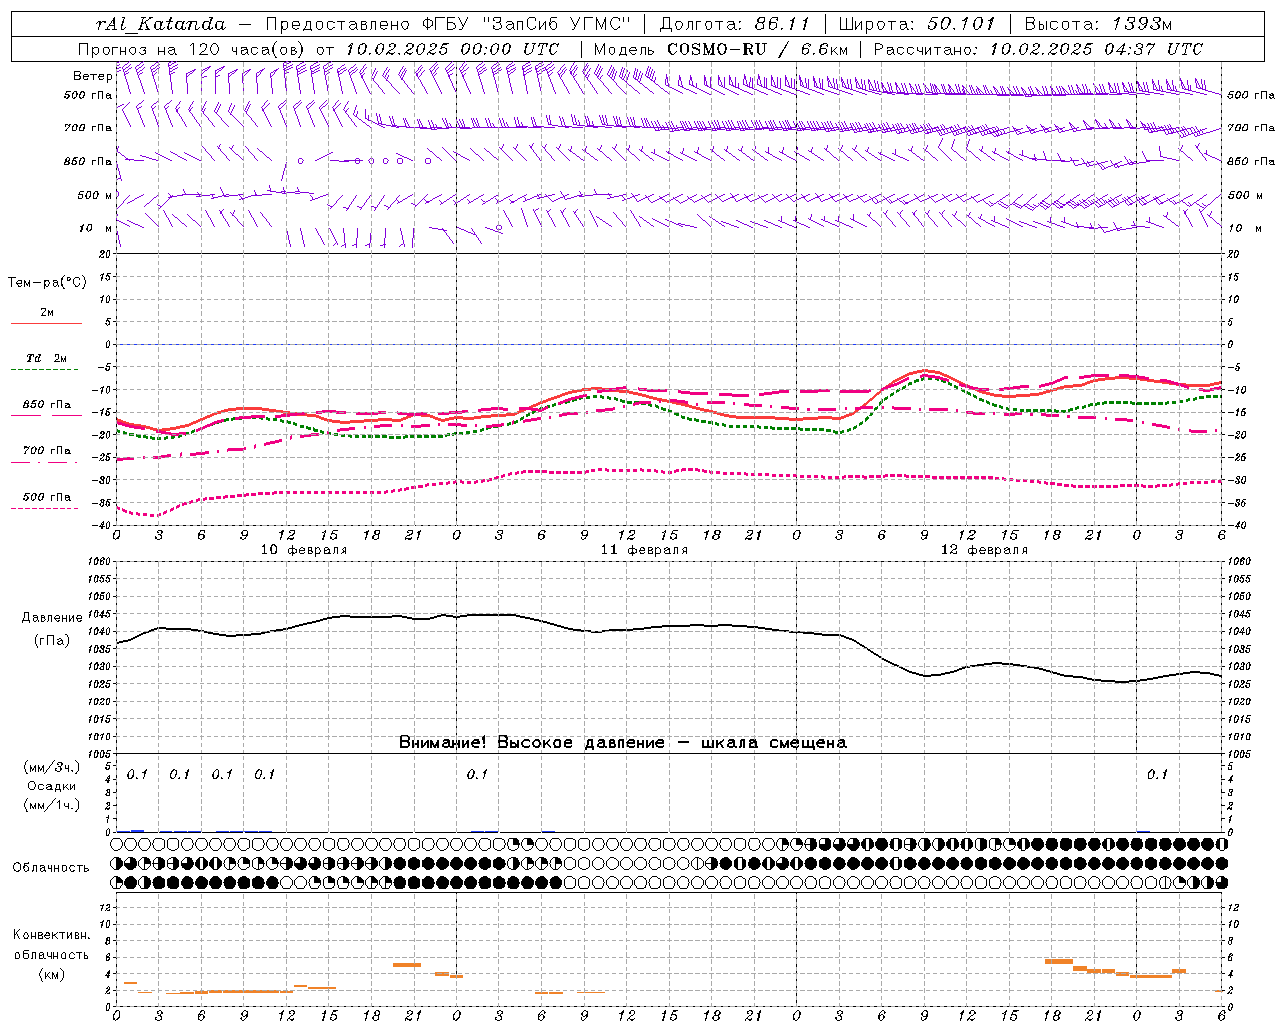Click the pink dotted 500 гПа temperature legend line
Image resolution: width=1280 pixels, height=1024 pixels.
coord(44,509)
